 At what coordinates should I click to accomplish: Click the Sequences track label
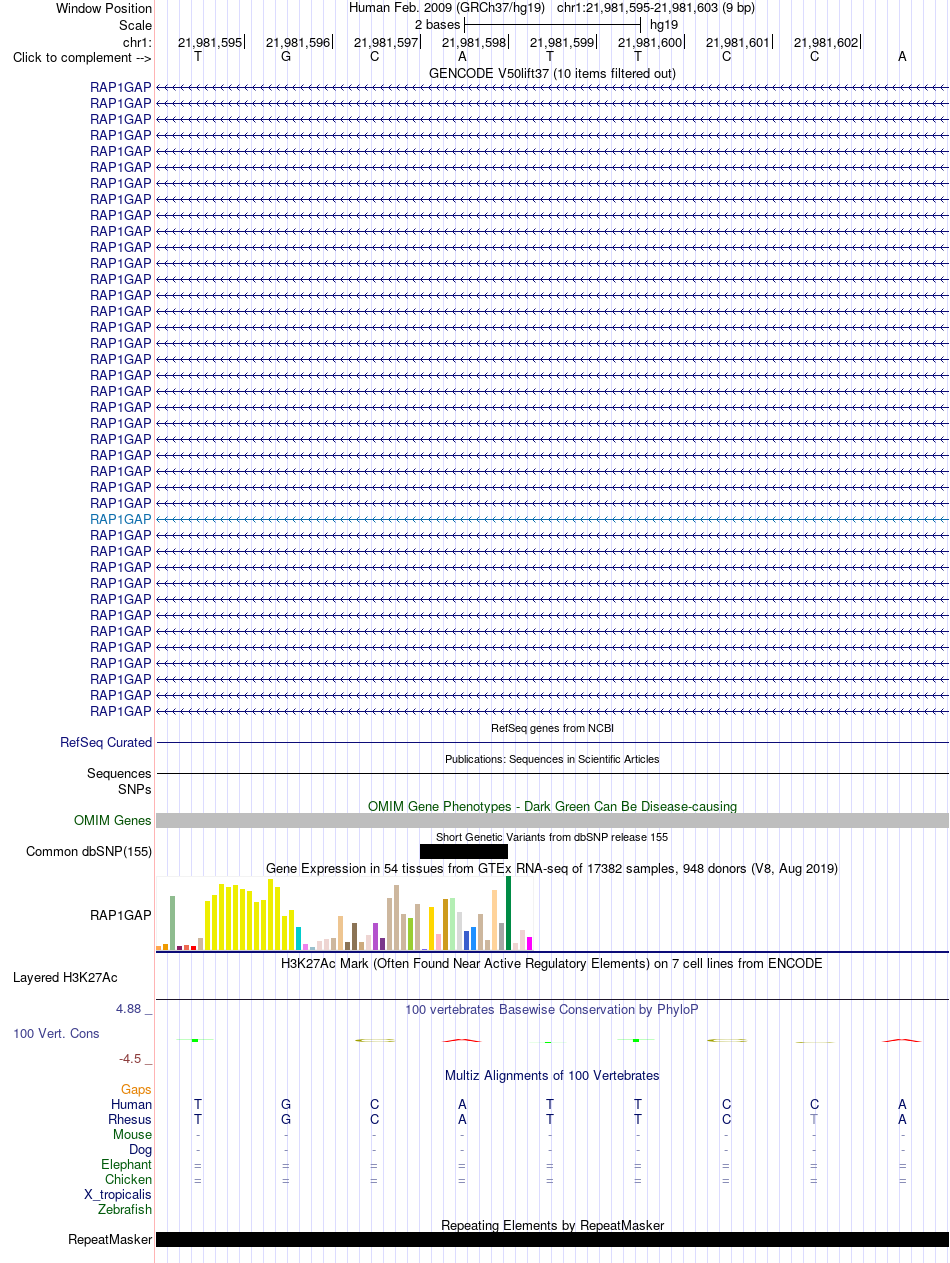[x=119, y=773]
